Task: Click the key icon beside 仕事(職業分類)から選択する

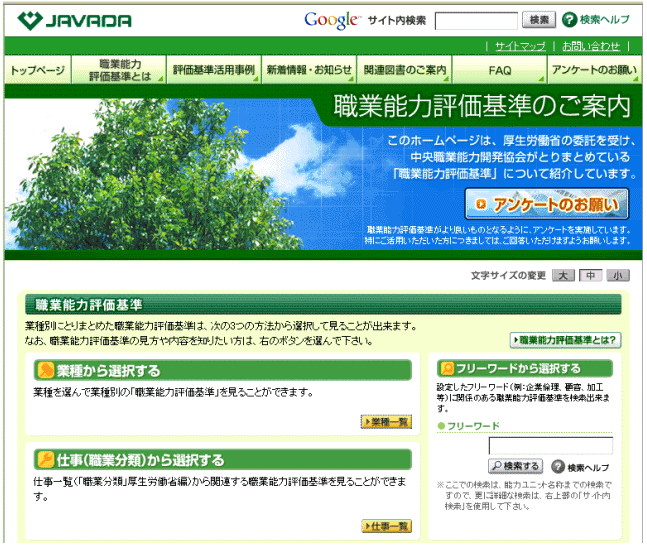Action: [x=45, y=460]
